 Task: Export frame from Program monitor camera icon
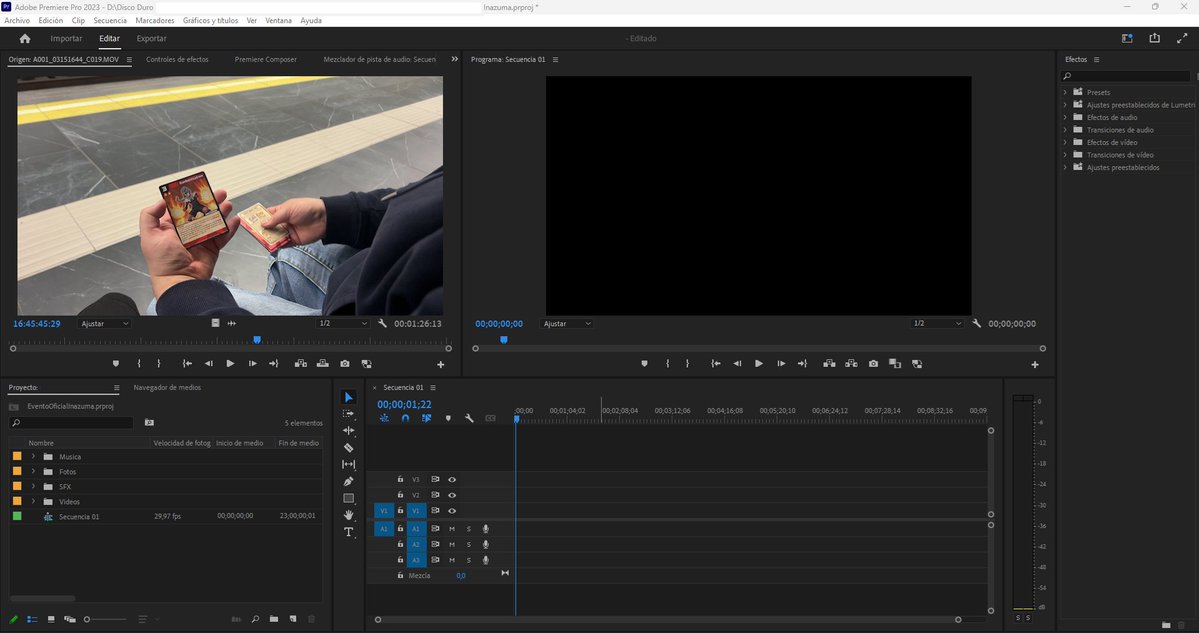873,364
